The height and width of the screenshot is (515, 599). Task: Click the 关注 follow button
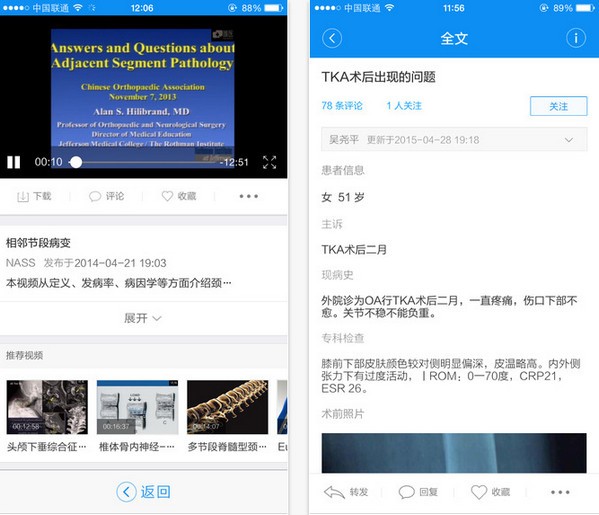pos(559,106)
